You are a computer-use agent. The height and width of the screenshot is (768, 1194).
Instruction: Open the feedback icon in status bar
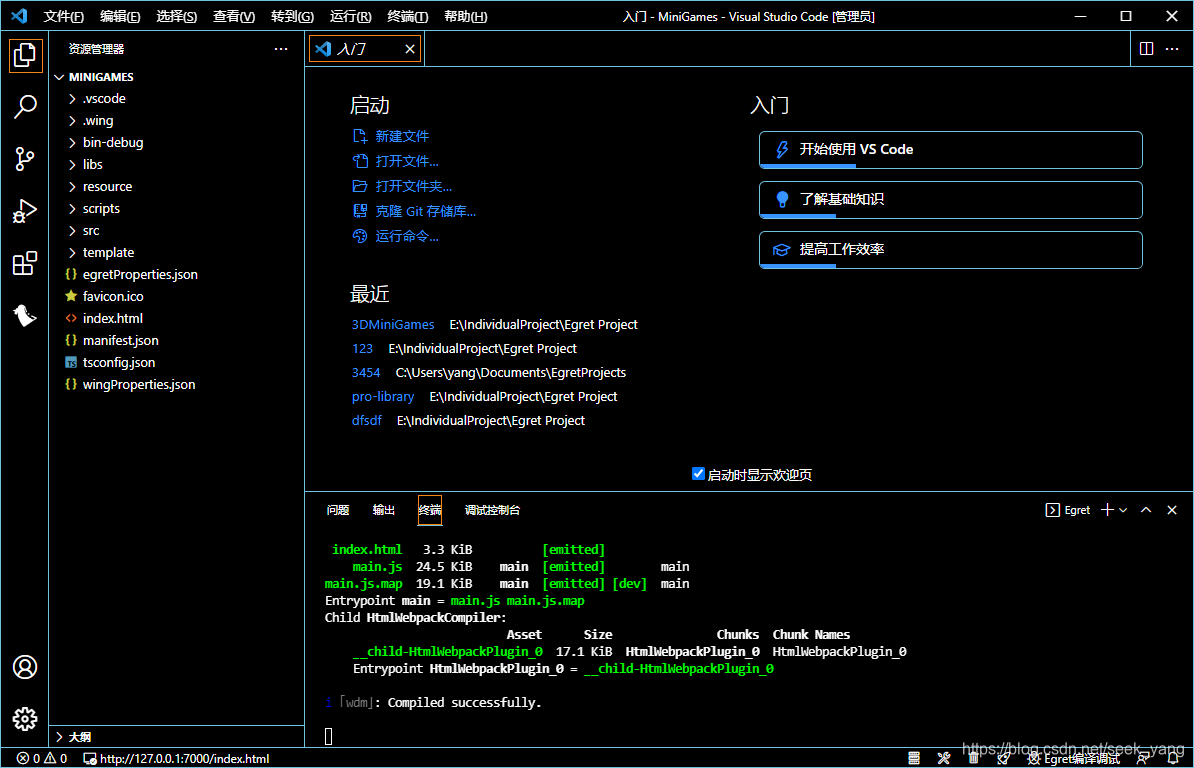(1143, 758)
